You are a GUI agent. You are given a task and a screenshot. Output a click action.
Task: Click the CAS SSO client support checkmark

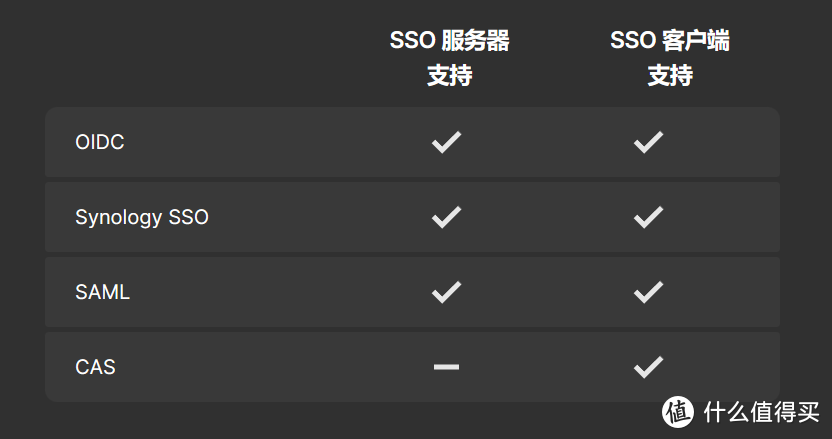(x=648, y=367)
